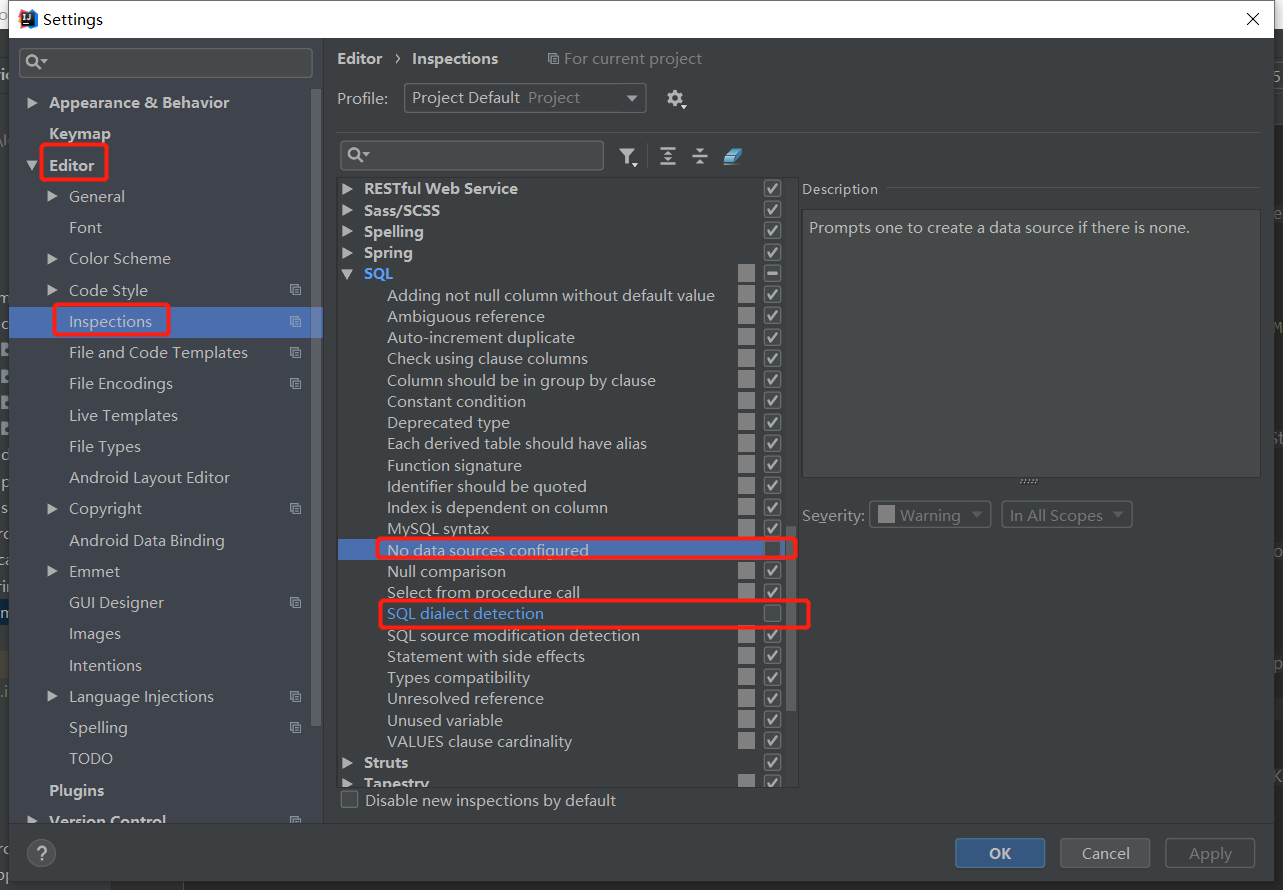Click the Collapse All inspections icon

(x=700, y=156)
